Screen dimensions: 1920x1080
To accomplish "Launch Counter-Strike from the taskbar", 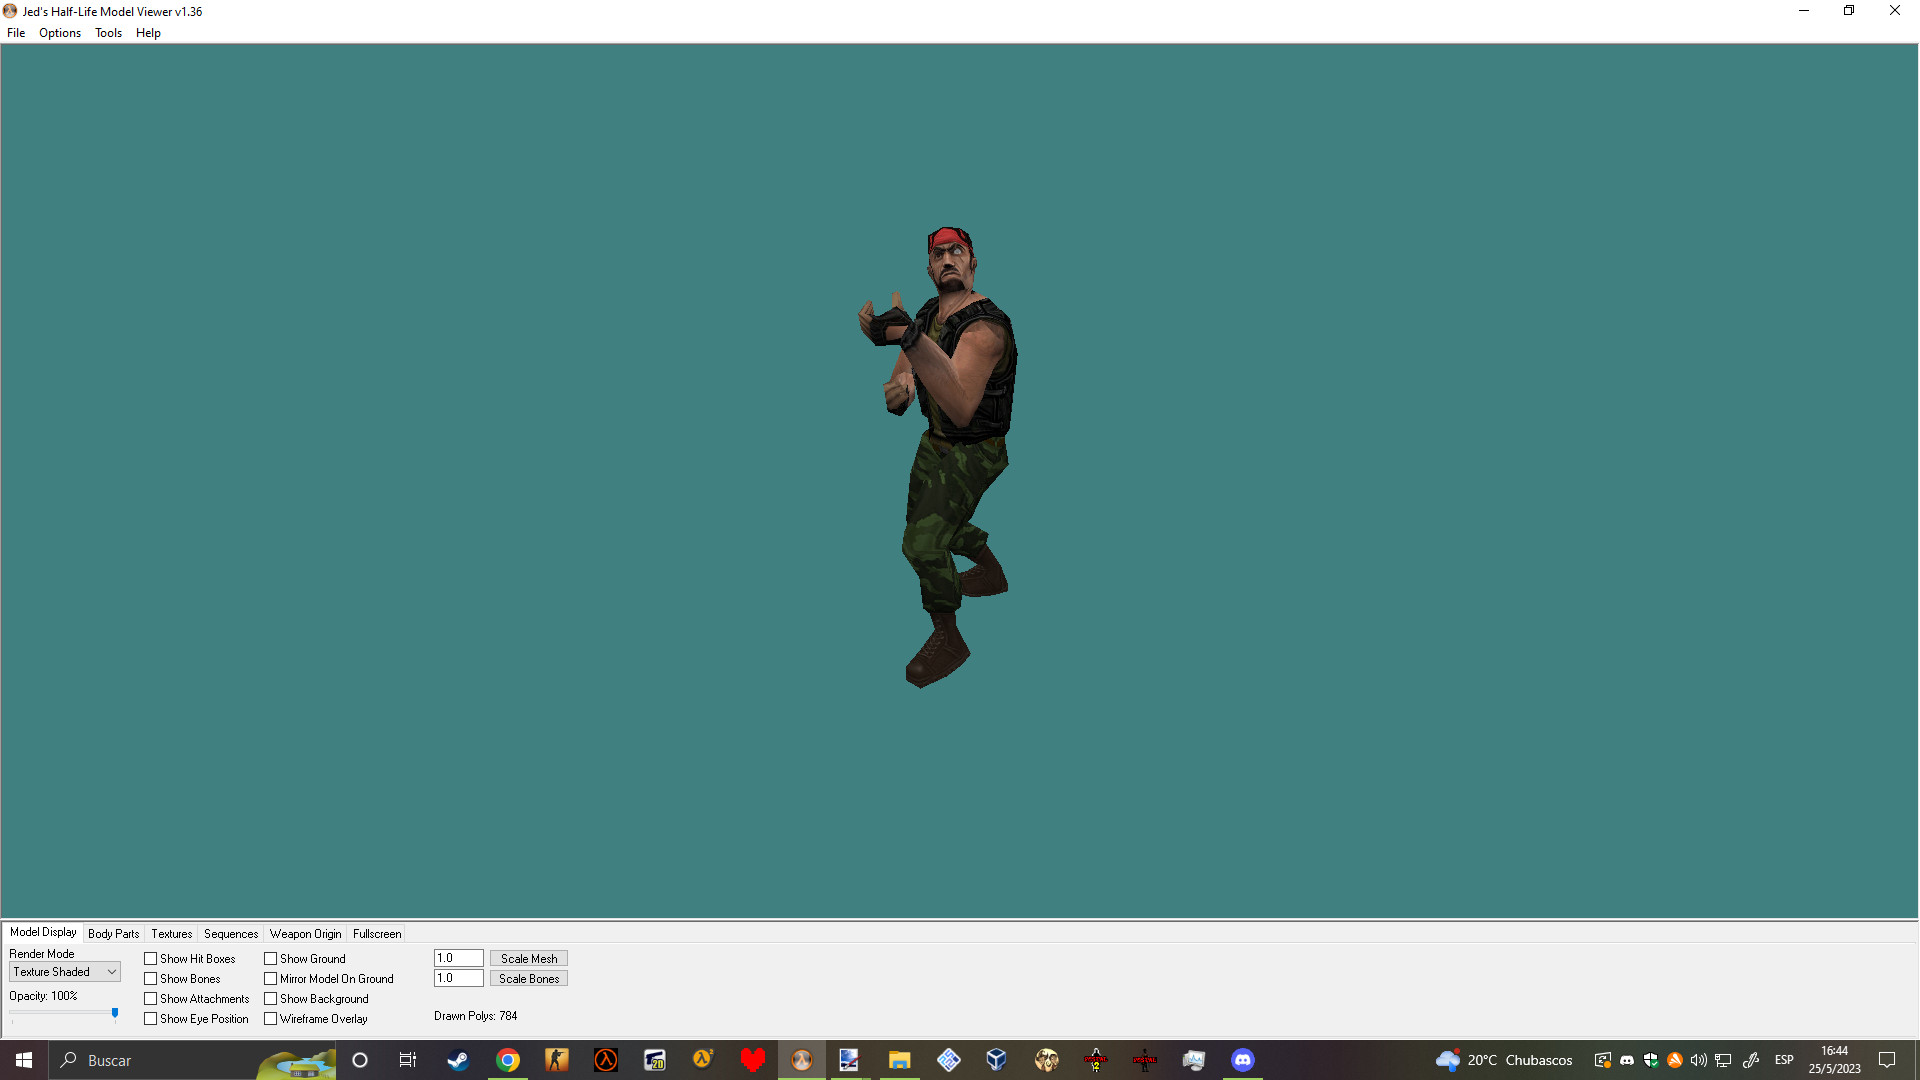I will pyautogui.click(x=557, y=1060).
